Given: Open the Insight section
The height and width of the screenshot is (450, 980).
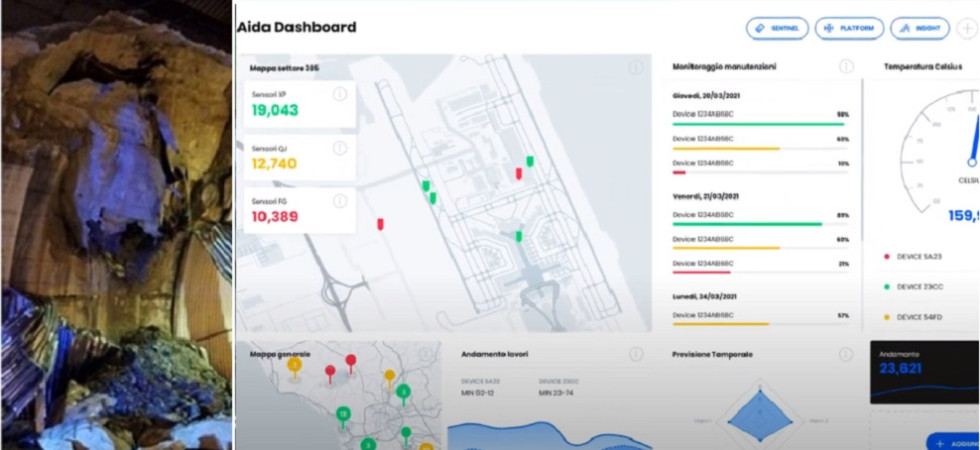Looking at the screenshot, I should [919, 28].
